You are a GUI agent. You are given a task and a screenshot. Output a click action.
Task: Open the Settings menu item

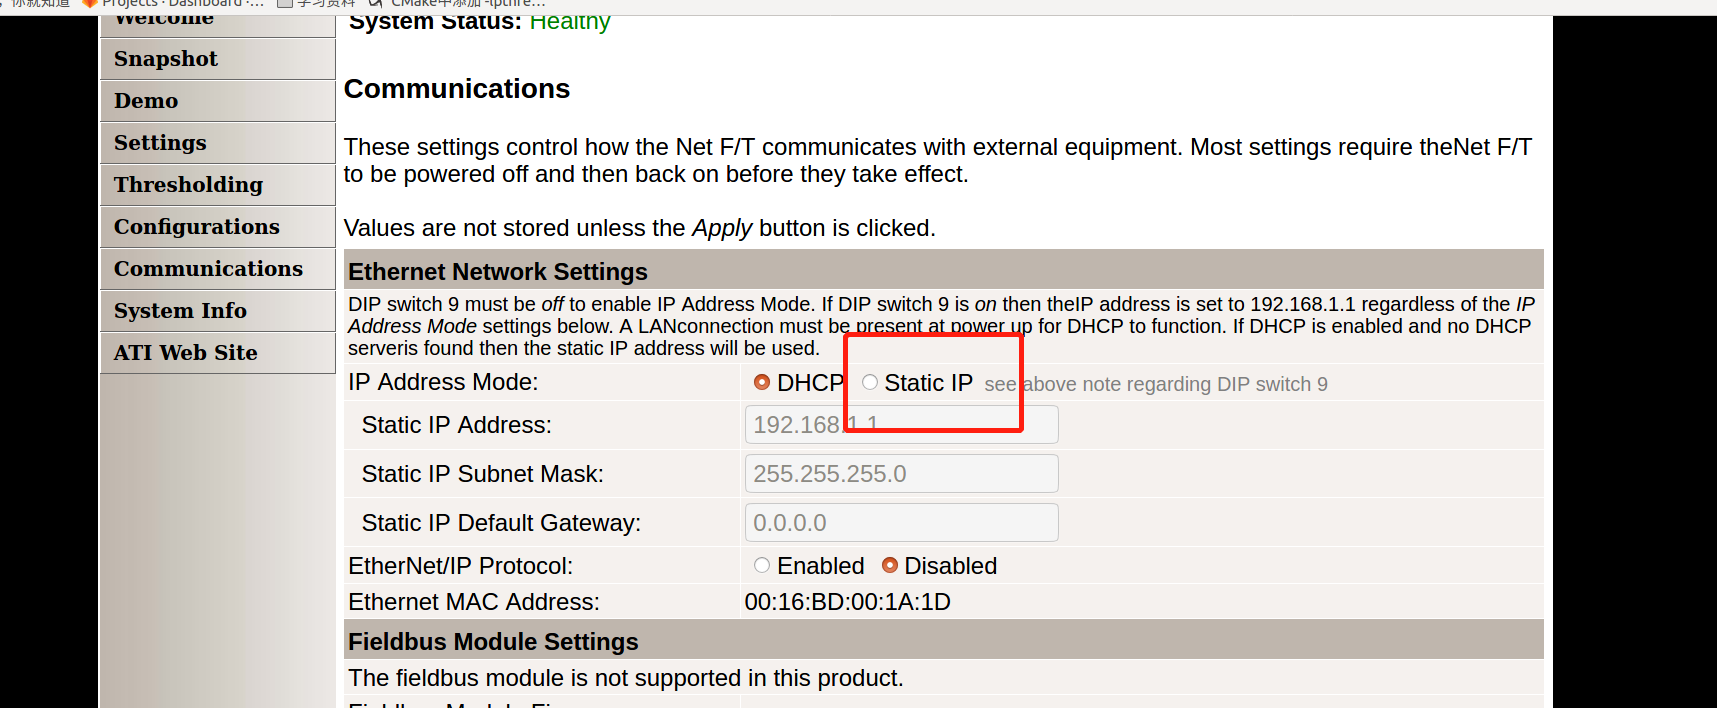point(160,143)
